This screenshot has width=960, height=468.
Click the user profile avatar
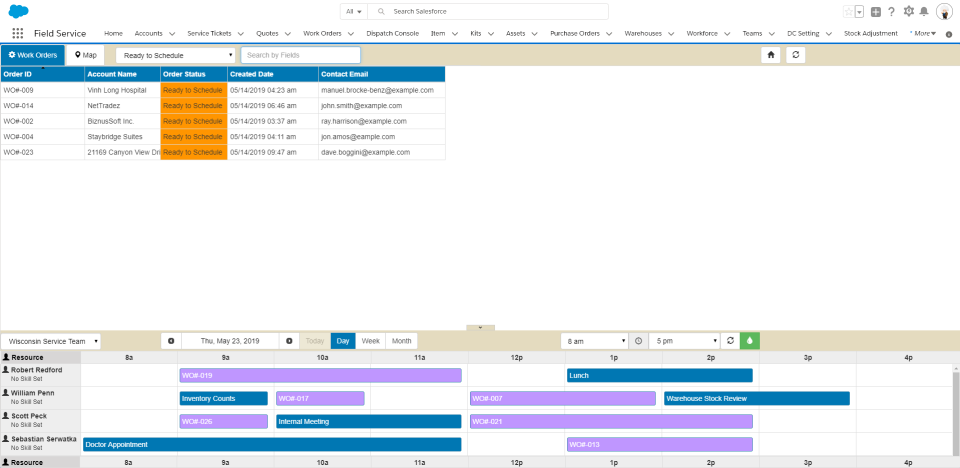[944, 12]
